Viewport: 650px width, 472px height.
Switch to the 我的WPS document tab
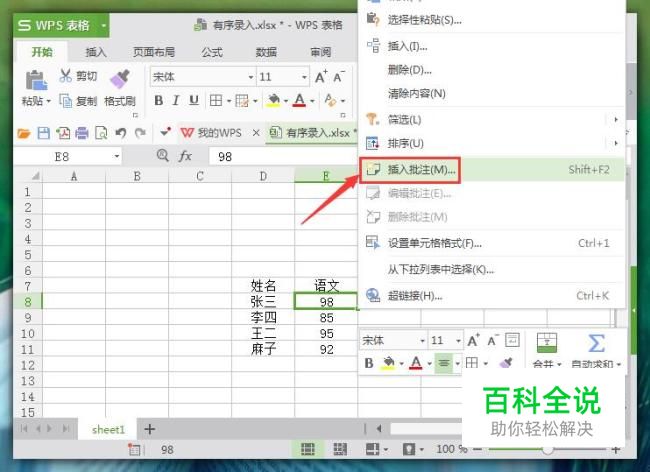point(211,133)
